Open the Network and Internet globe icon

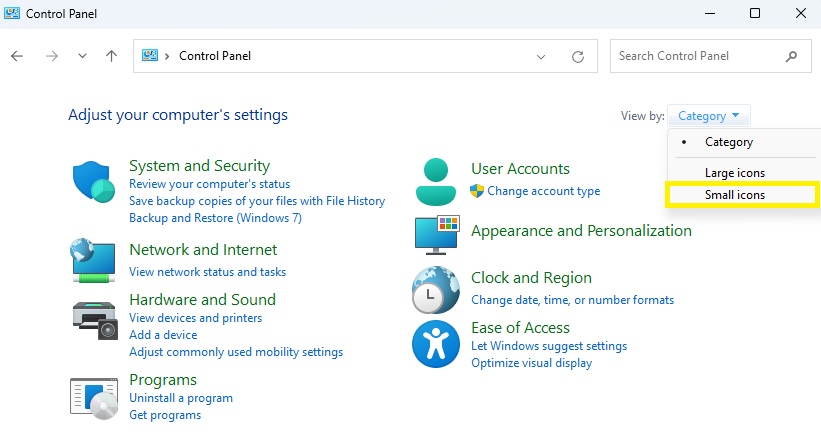(x=93, y=260)
